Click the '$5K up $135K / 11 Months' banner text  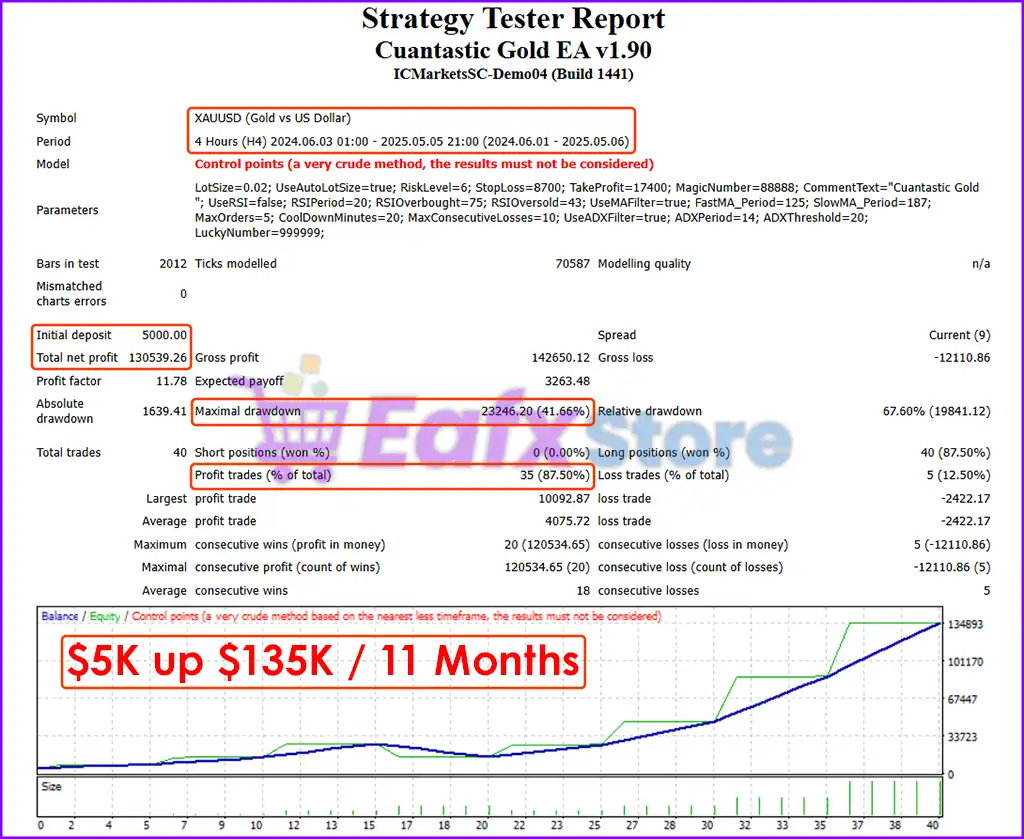pos(323,661)
